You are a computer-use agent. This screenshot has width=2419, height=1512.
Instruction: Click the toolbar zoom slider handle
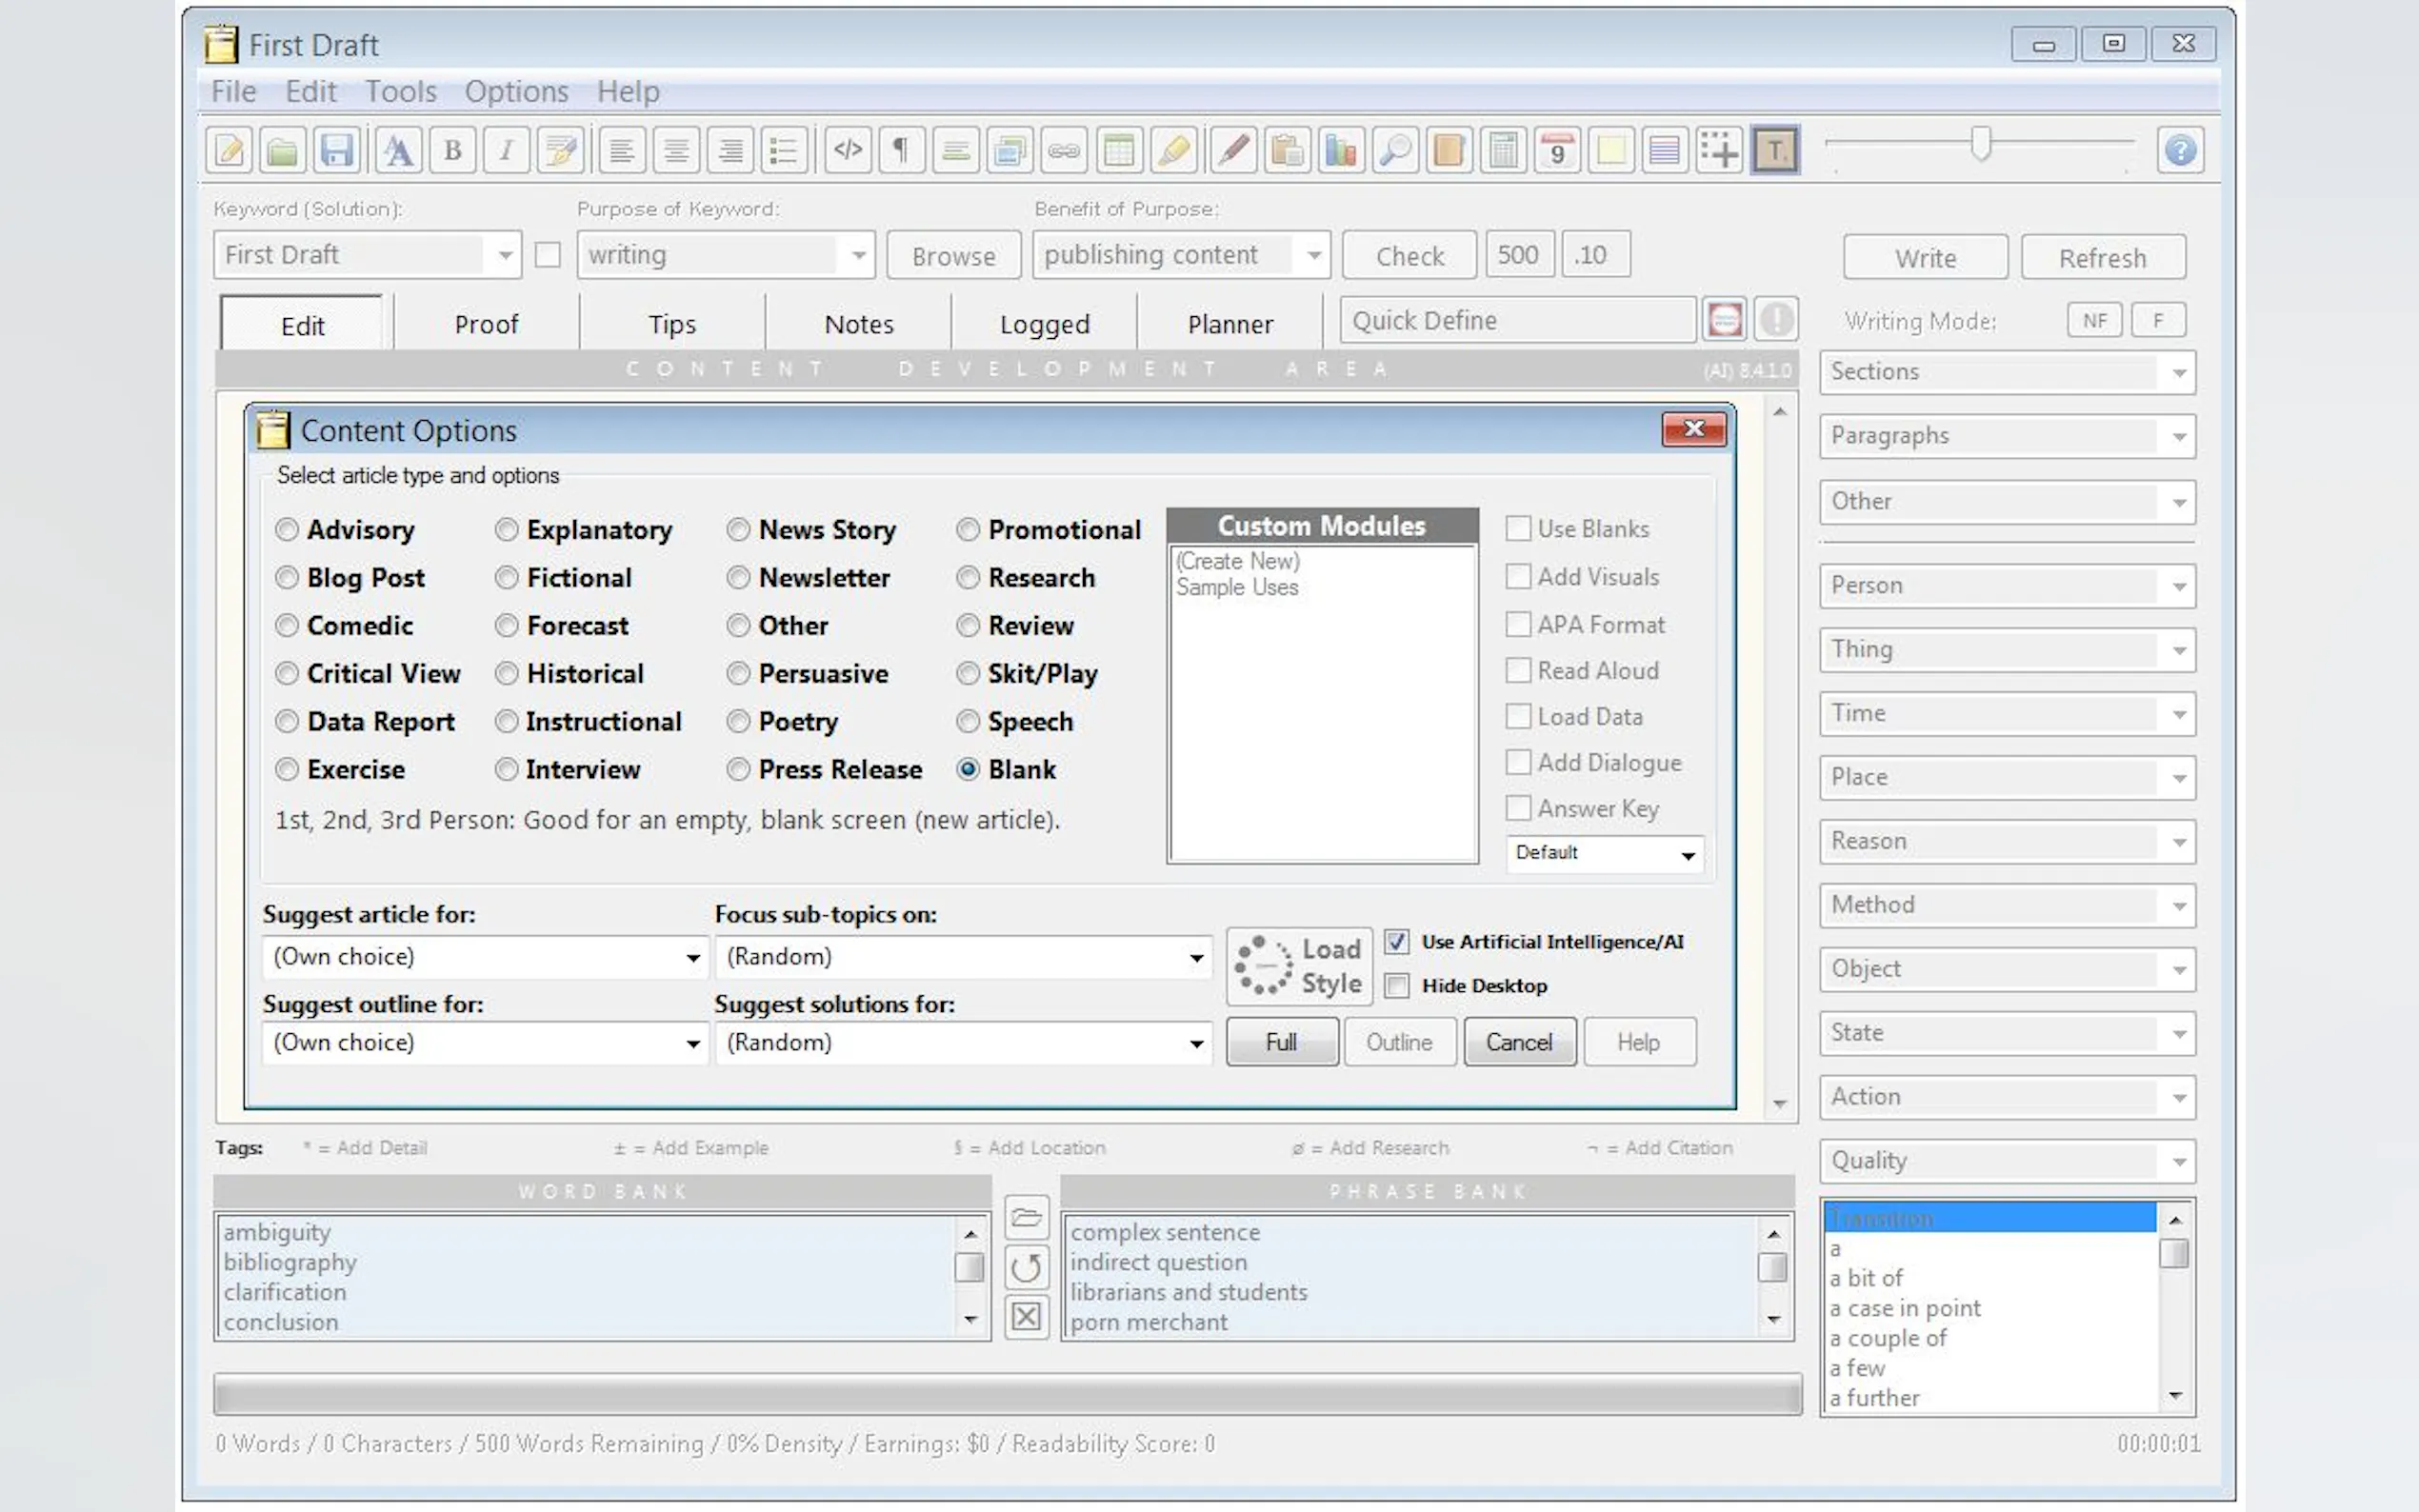click(x=1980, y=145)
